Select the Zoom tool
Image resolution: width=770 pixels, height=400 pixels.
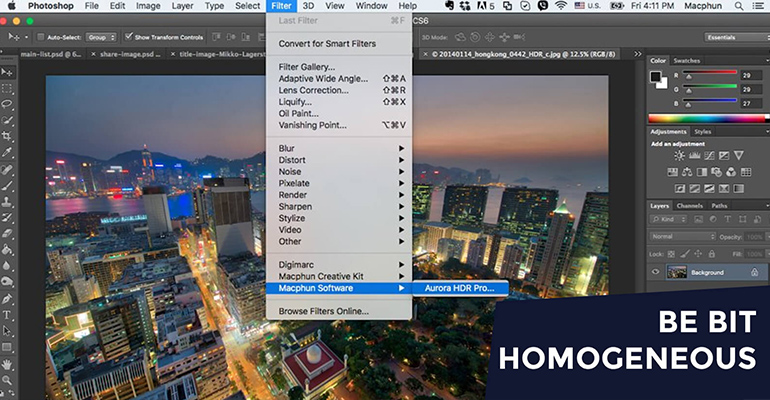tap(7, 380)
